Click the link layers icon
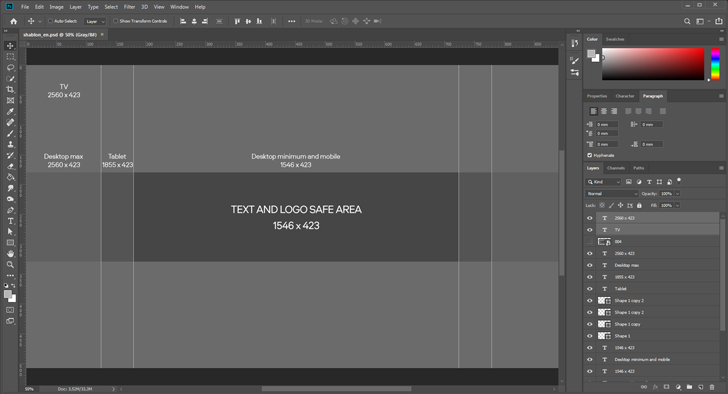Screen dimensions: 728x394 (x=644, y=387)
